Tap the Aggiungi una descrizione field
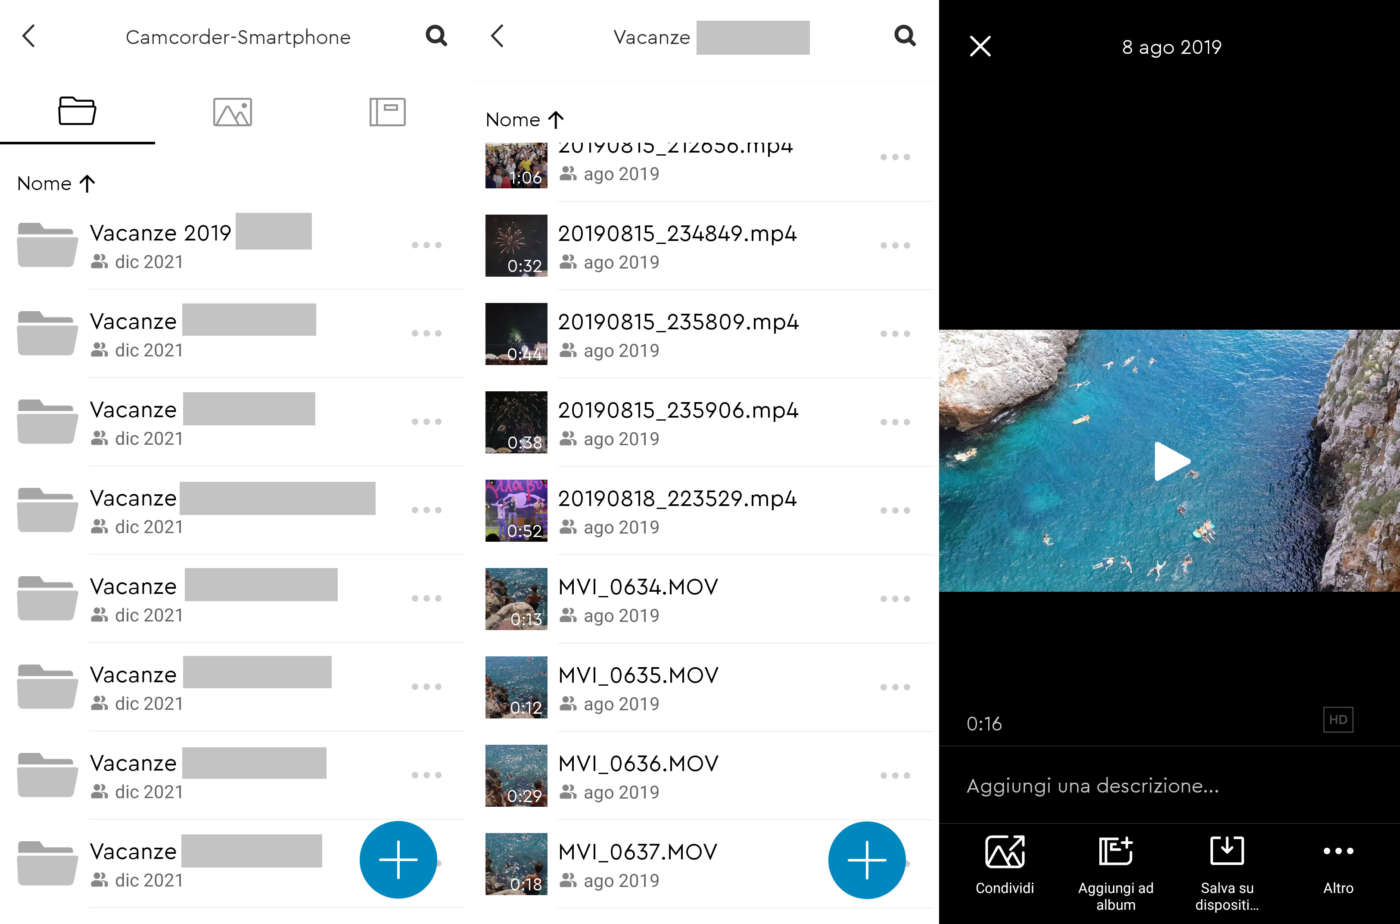Screen dimensions: 1400x924 pos(1092,785)
